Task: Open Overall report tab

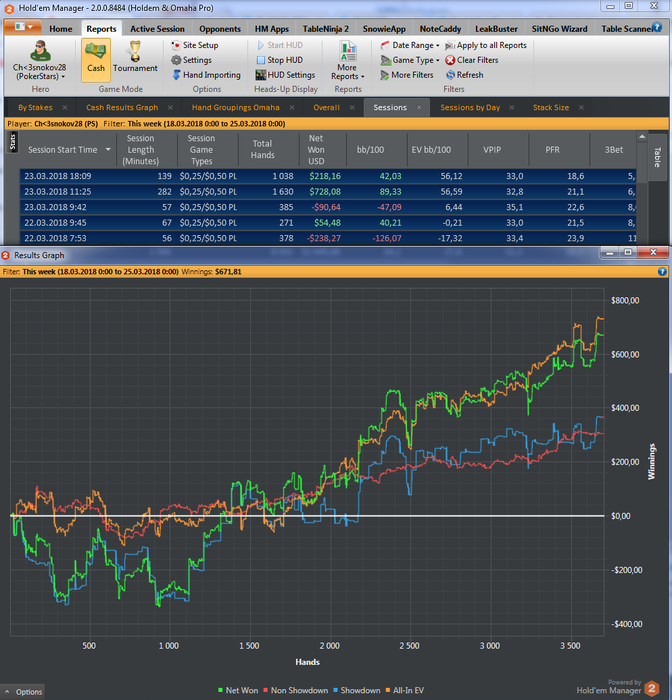Action: point(326,108)
